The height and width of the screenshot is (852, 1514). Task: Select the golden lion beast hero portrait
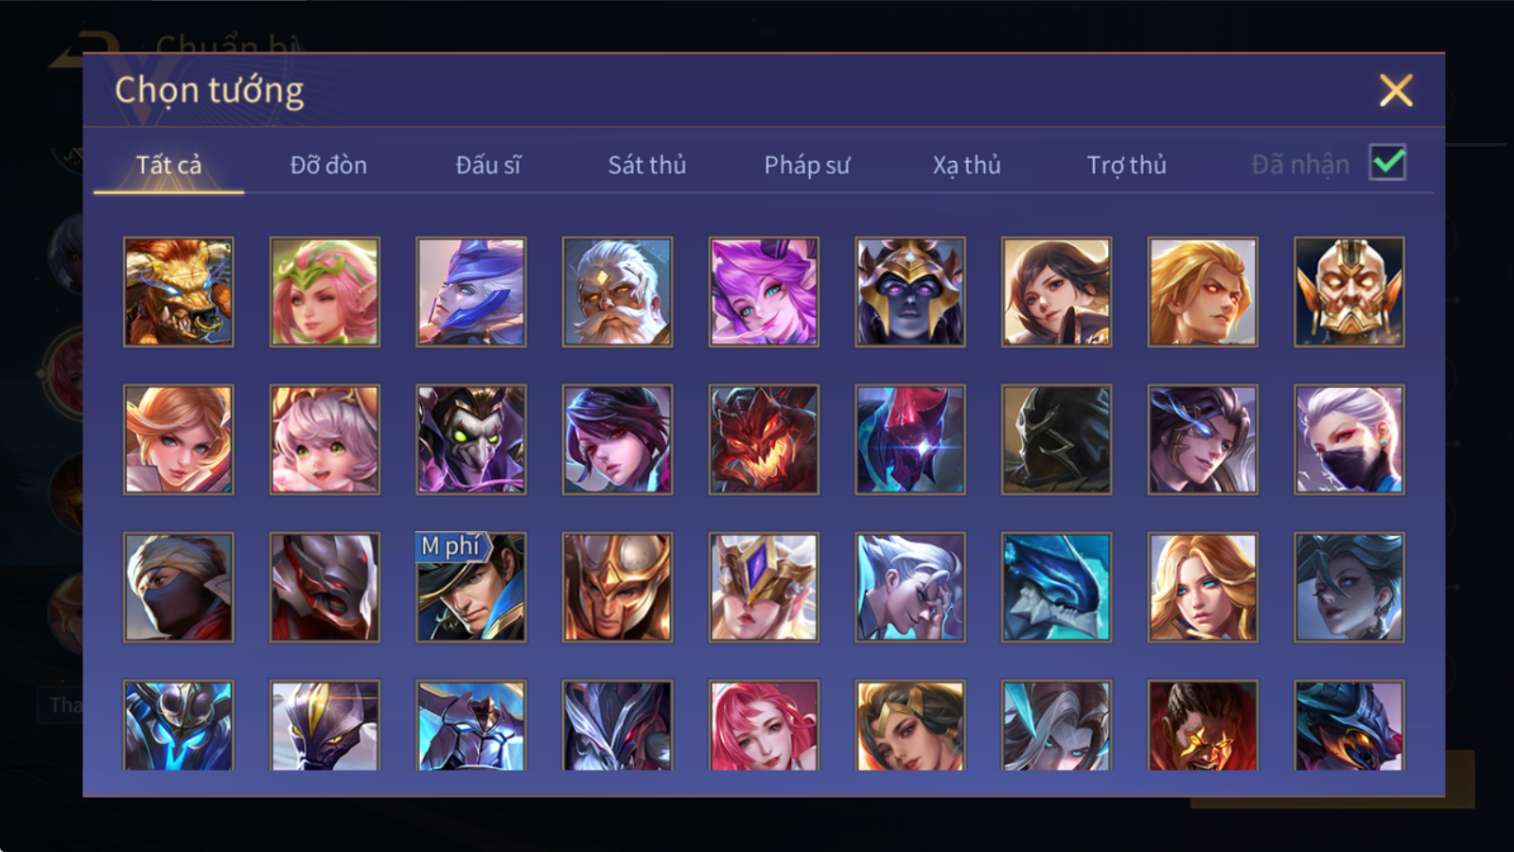pyautogui.click(x=178, y=292)
